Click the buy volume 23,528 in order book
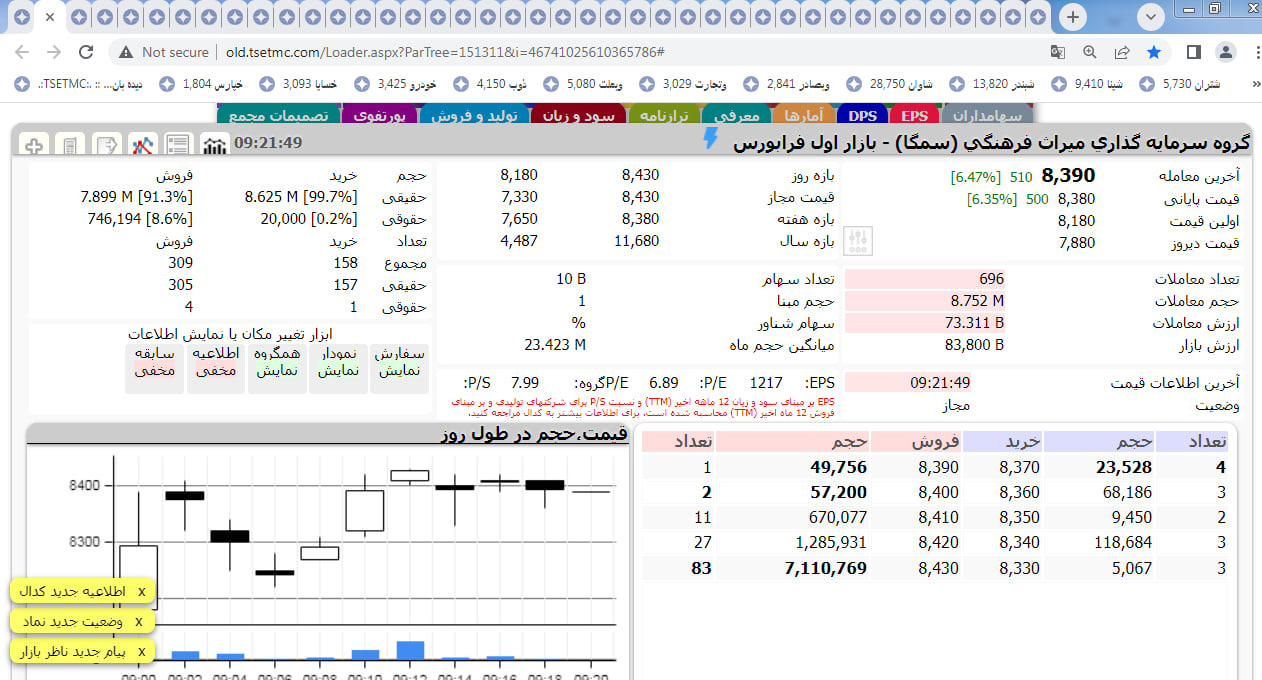Viewport: 1262px width, 680px height. (x=1123, y=466)
